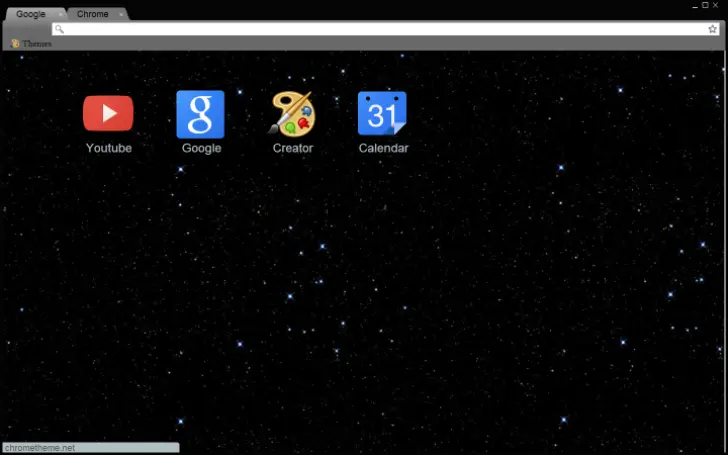Switch to the Google tab
Viewport: 728px width, 455px height.
click(x=30, y=14)
